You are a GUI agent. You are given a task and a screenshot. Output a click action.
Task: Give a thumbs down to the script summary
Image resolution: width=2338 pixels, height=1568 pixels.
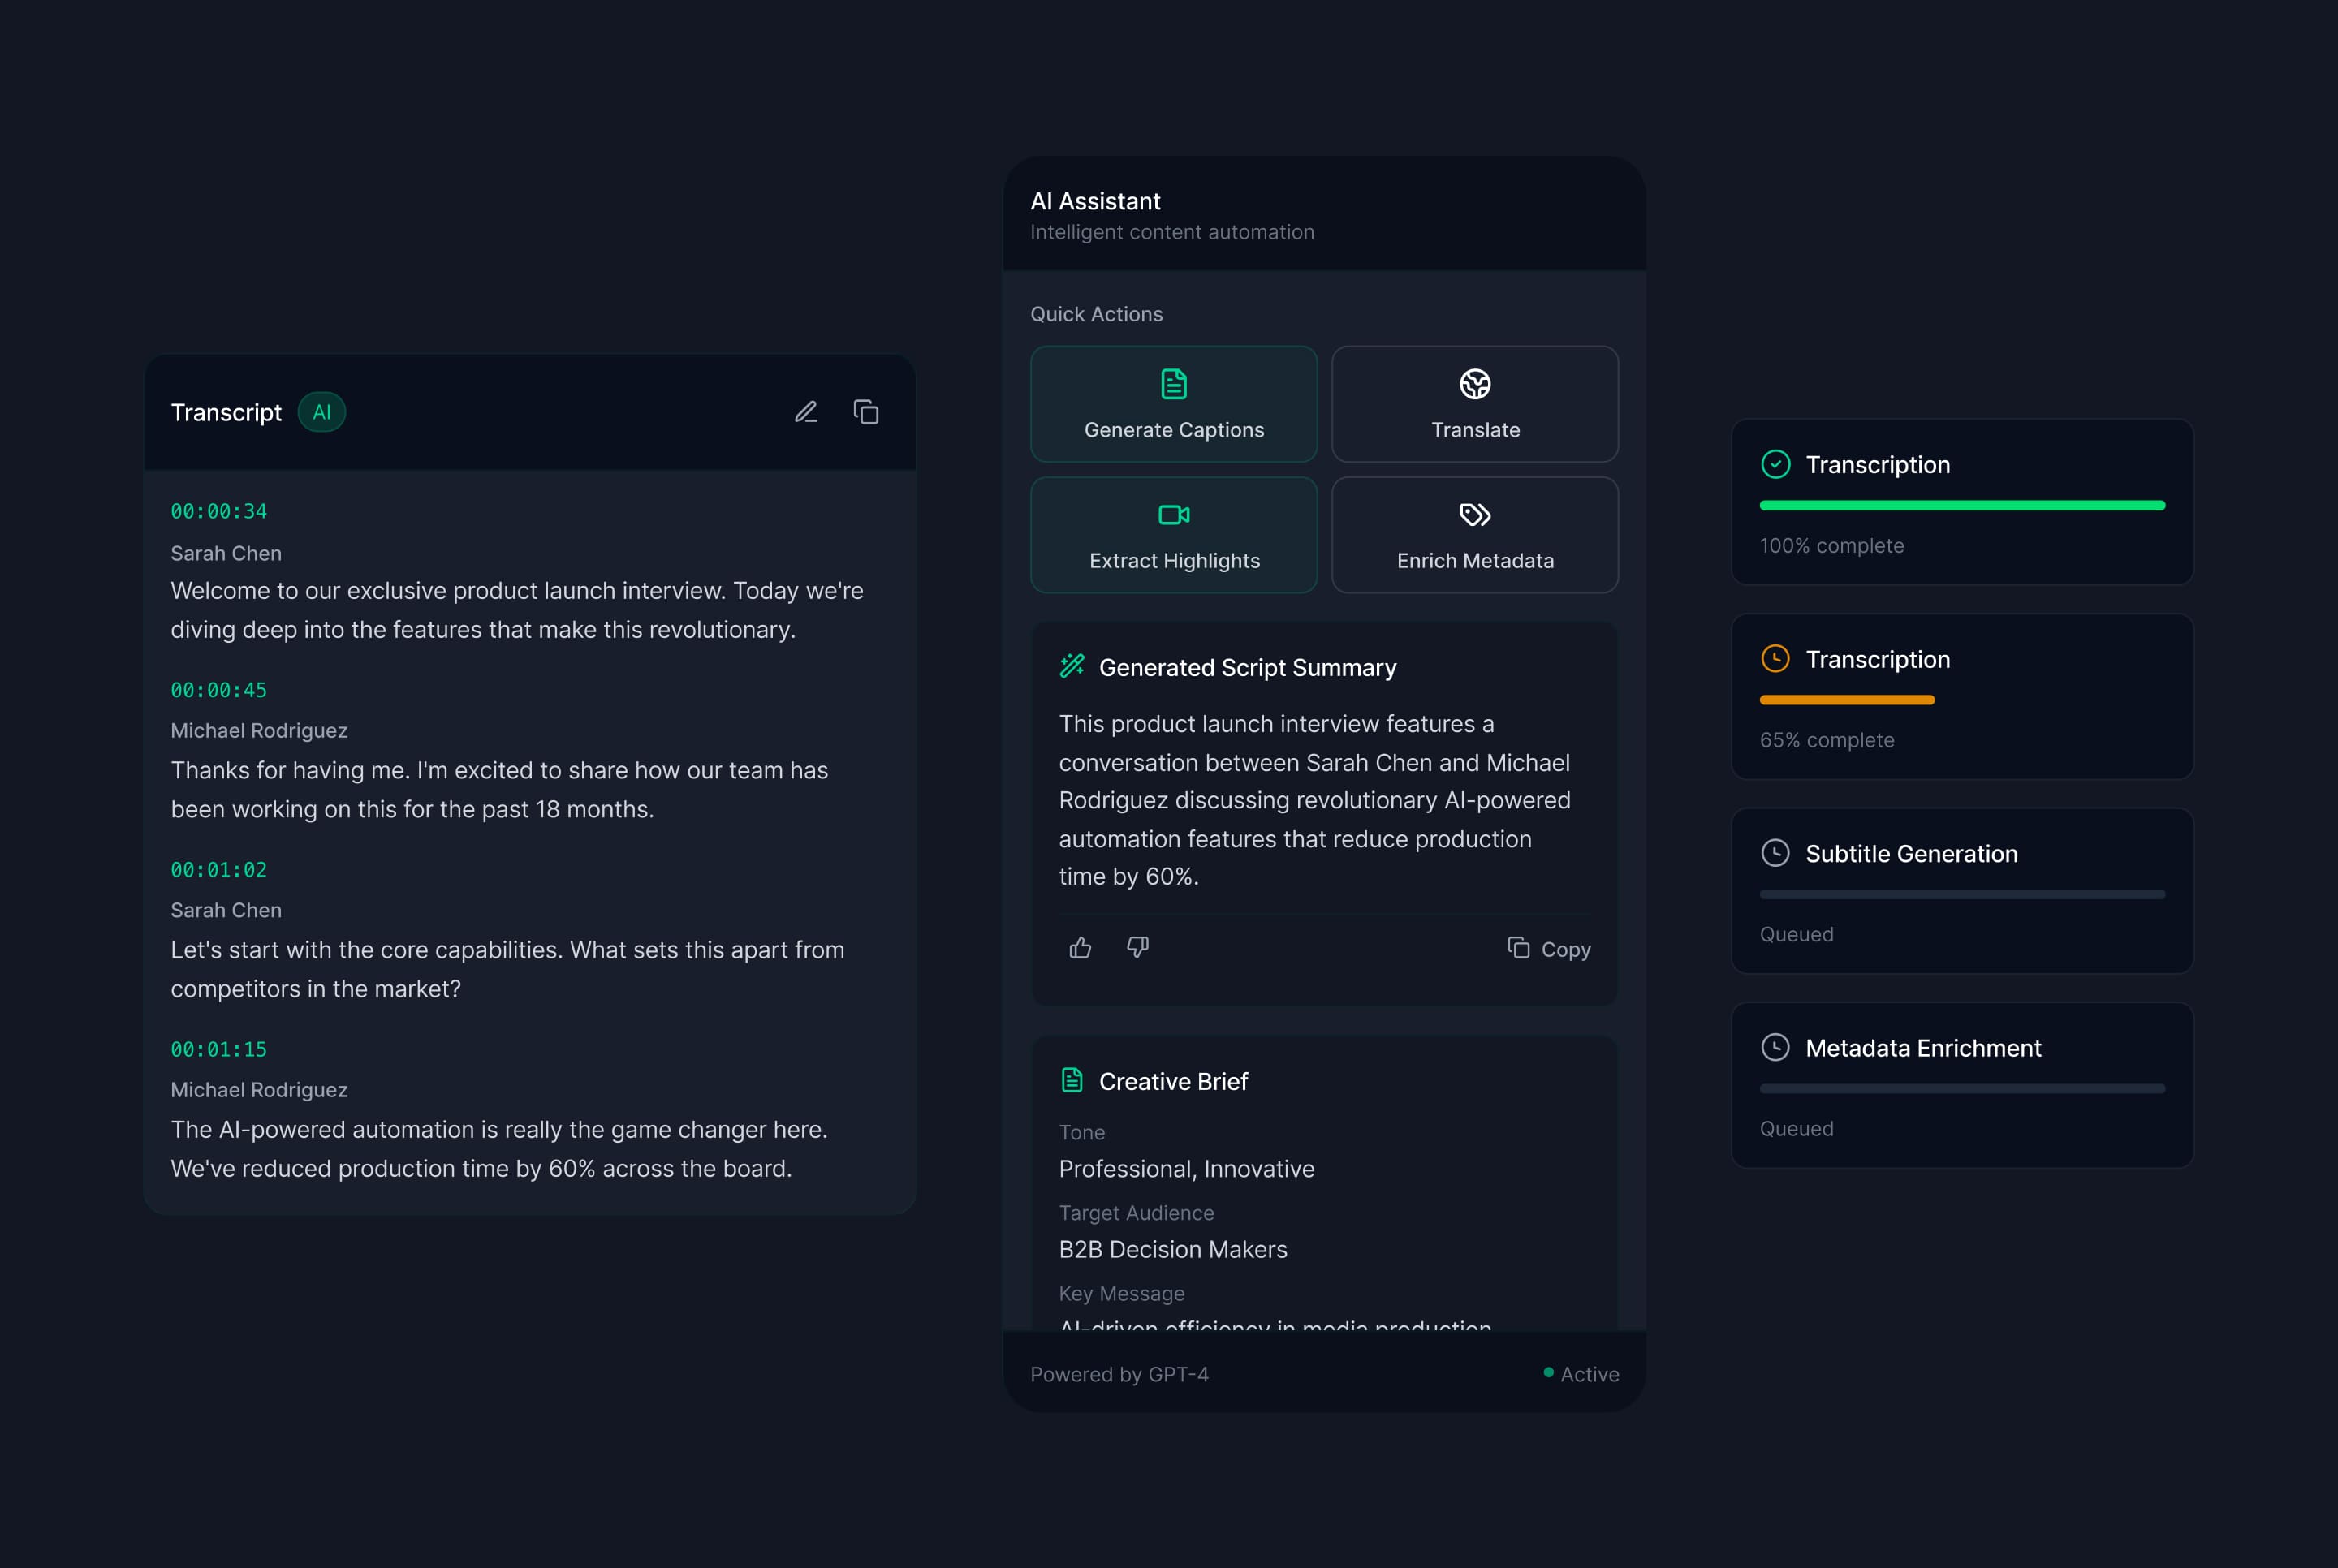click(x=1137, y=948)
